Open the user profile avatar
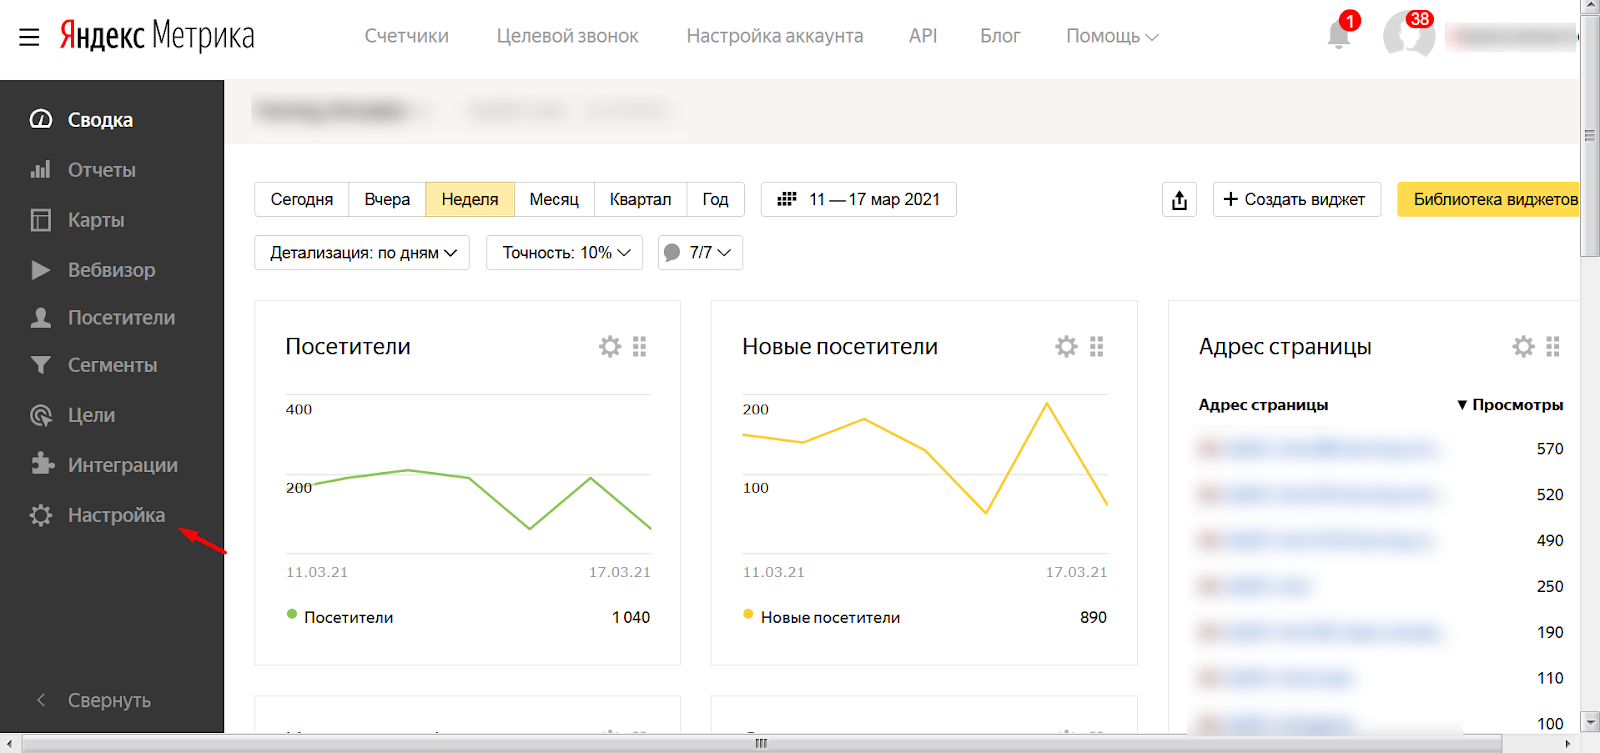 click(x=1408, y=36)
